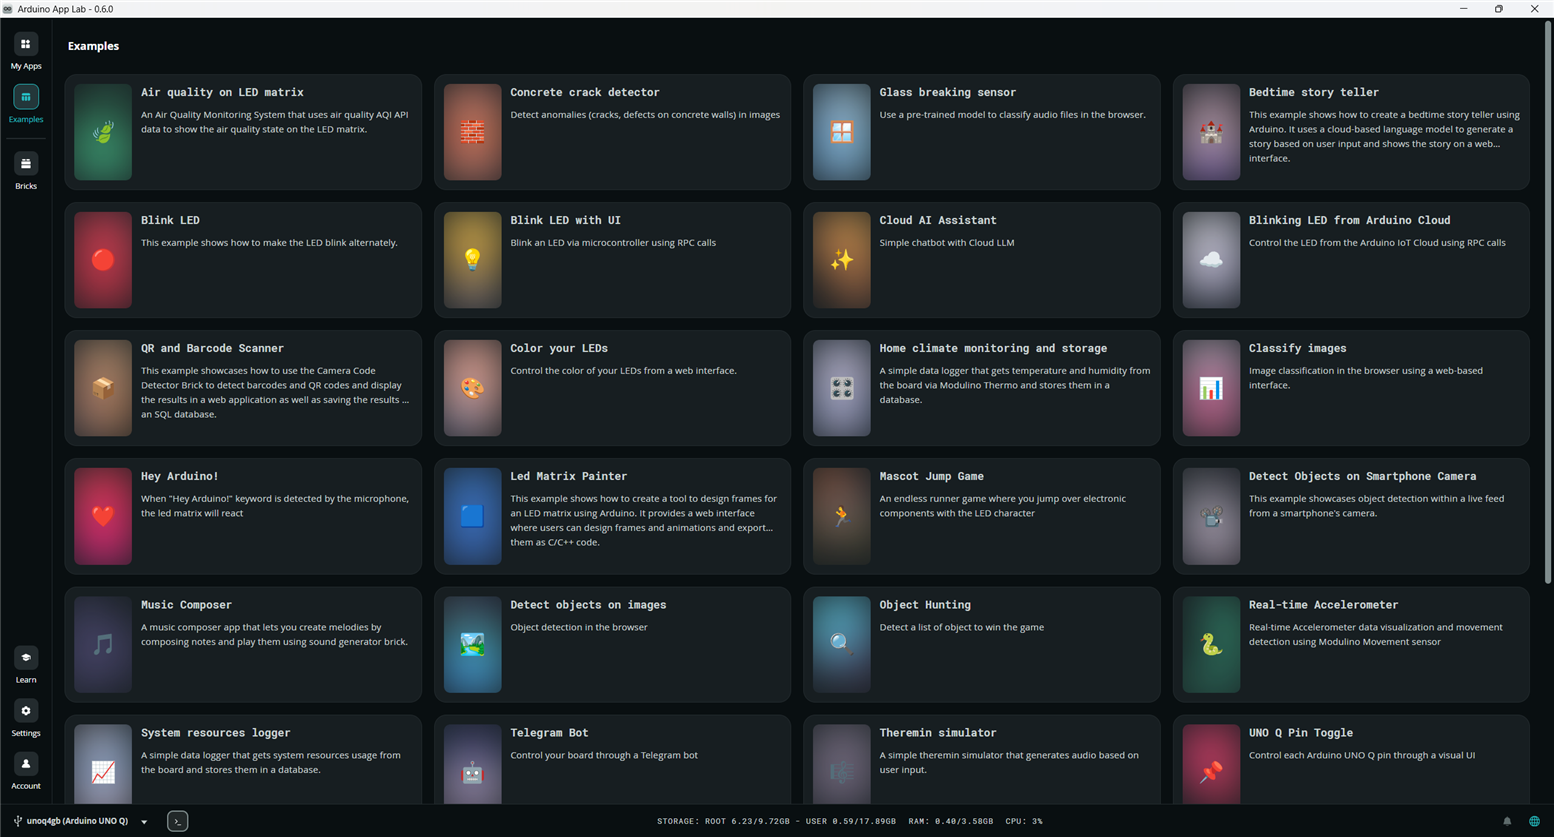Open Settings from the sidebar
The width and height of the screenshot is (1554, 837).
(x=26, y=718)
